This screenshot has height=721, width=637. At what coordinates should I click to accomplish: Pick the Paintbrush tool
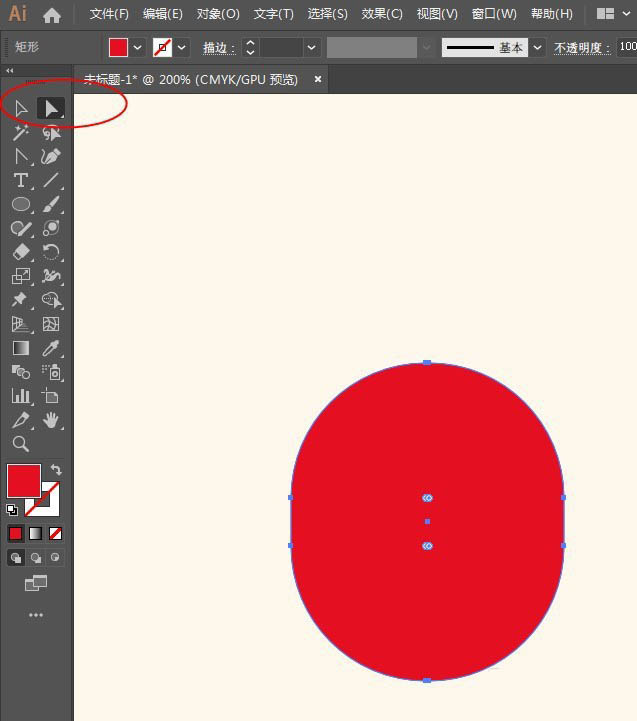(51, 204)
